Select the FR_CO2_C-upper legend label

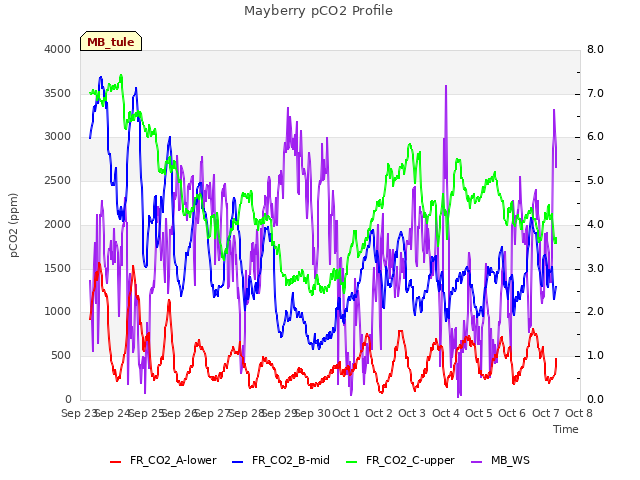(x=410, y=460)
